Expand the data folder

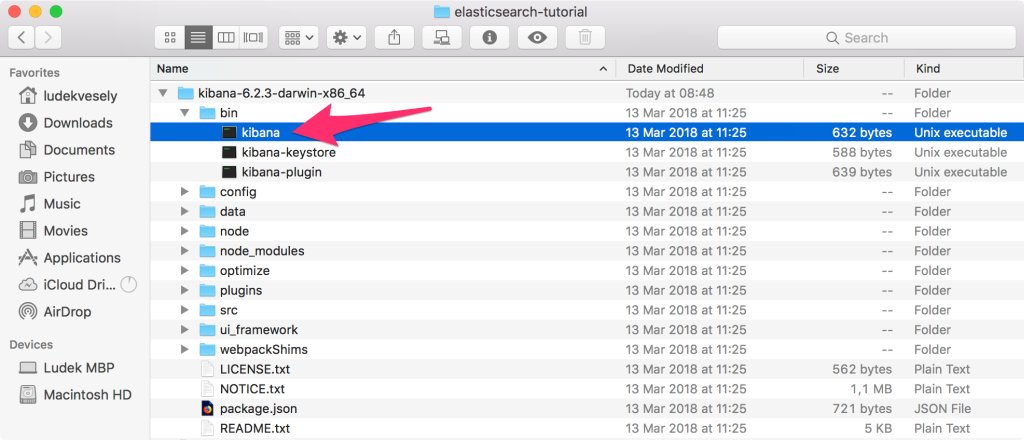pos(185,212)
